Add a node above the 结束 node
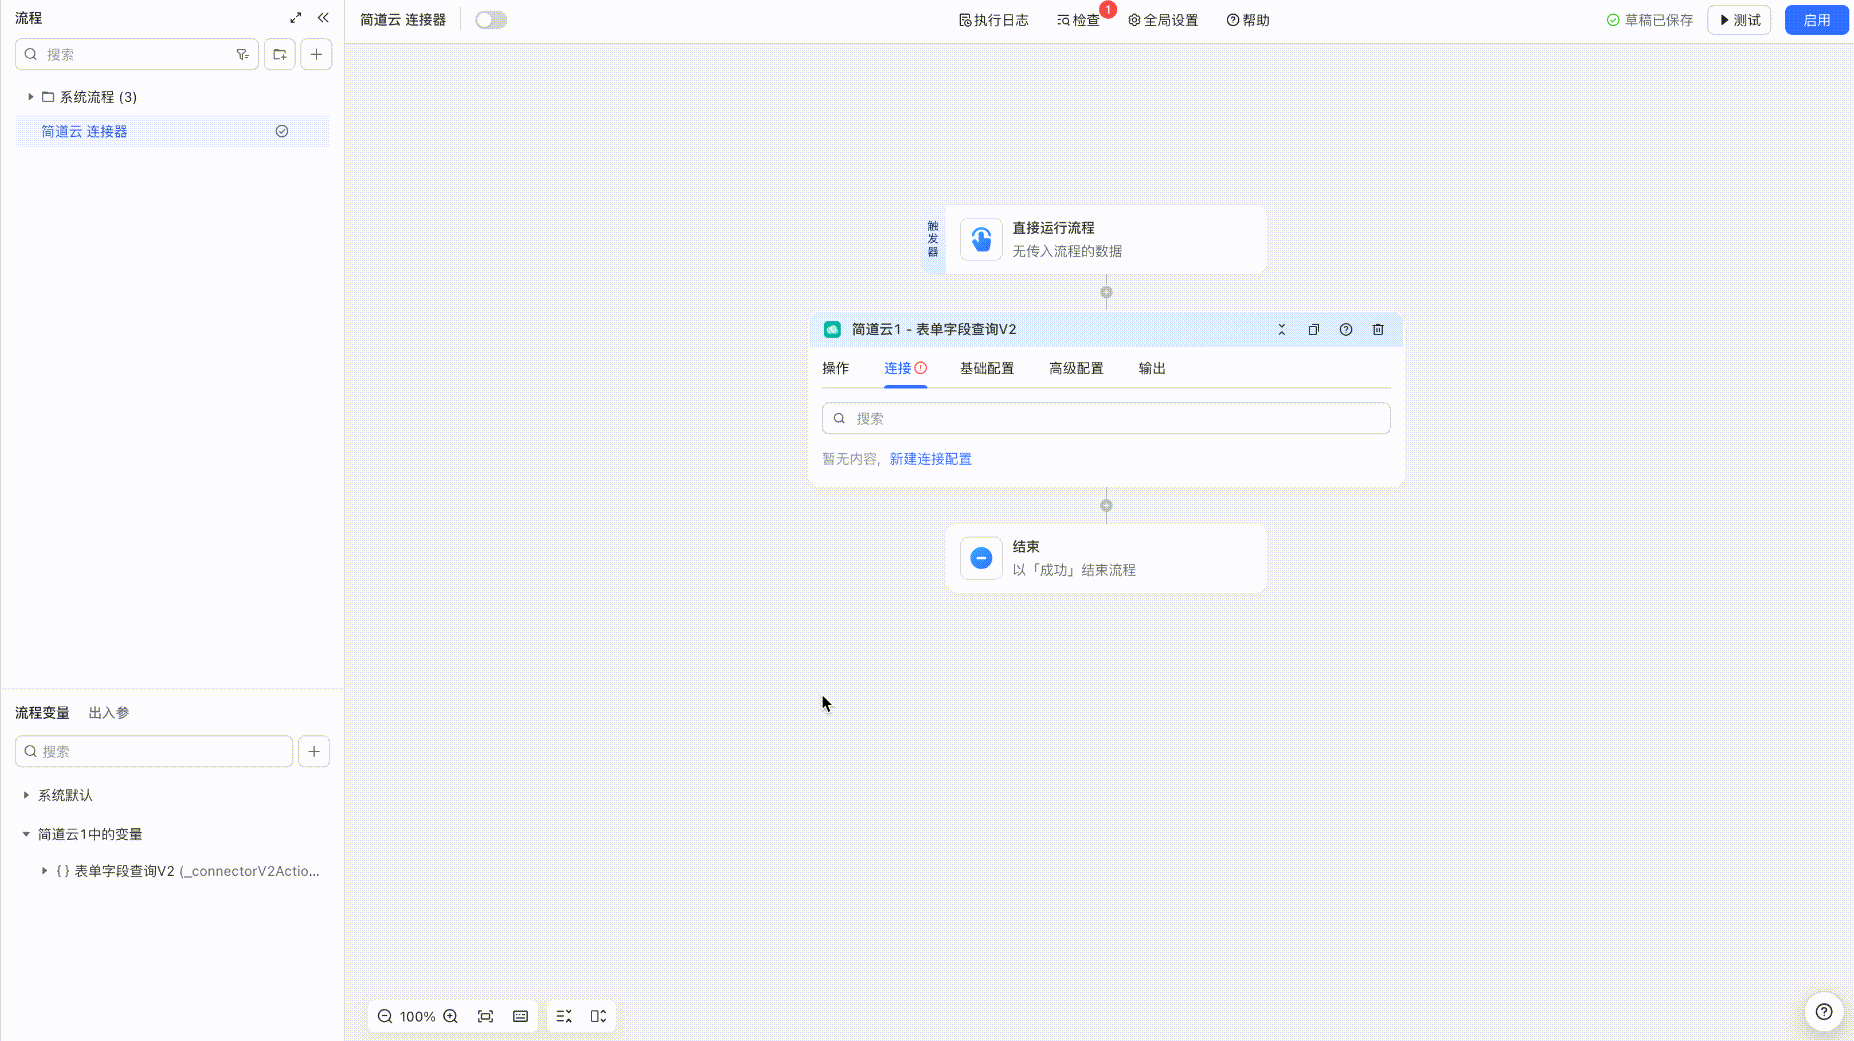Image resolution: width=1854 pixels, height=1041 pixels. (1106, 505)
